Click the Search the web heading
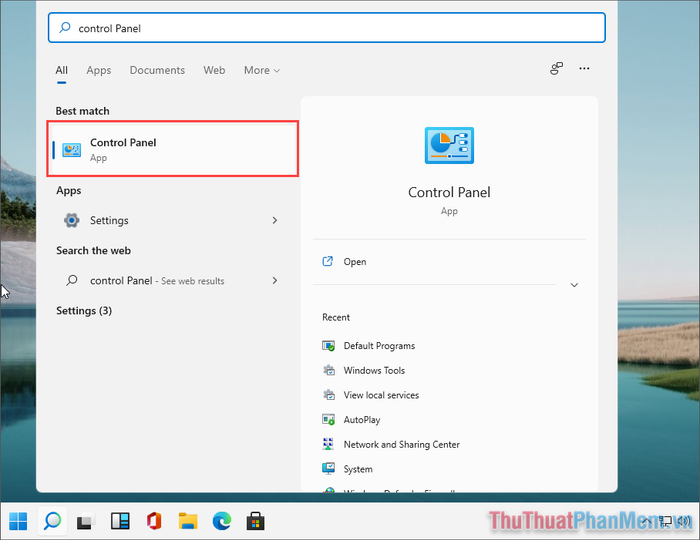The height and width of the screenshot is (540, 700). click(x=93, y=251)
